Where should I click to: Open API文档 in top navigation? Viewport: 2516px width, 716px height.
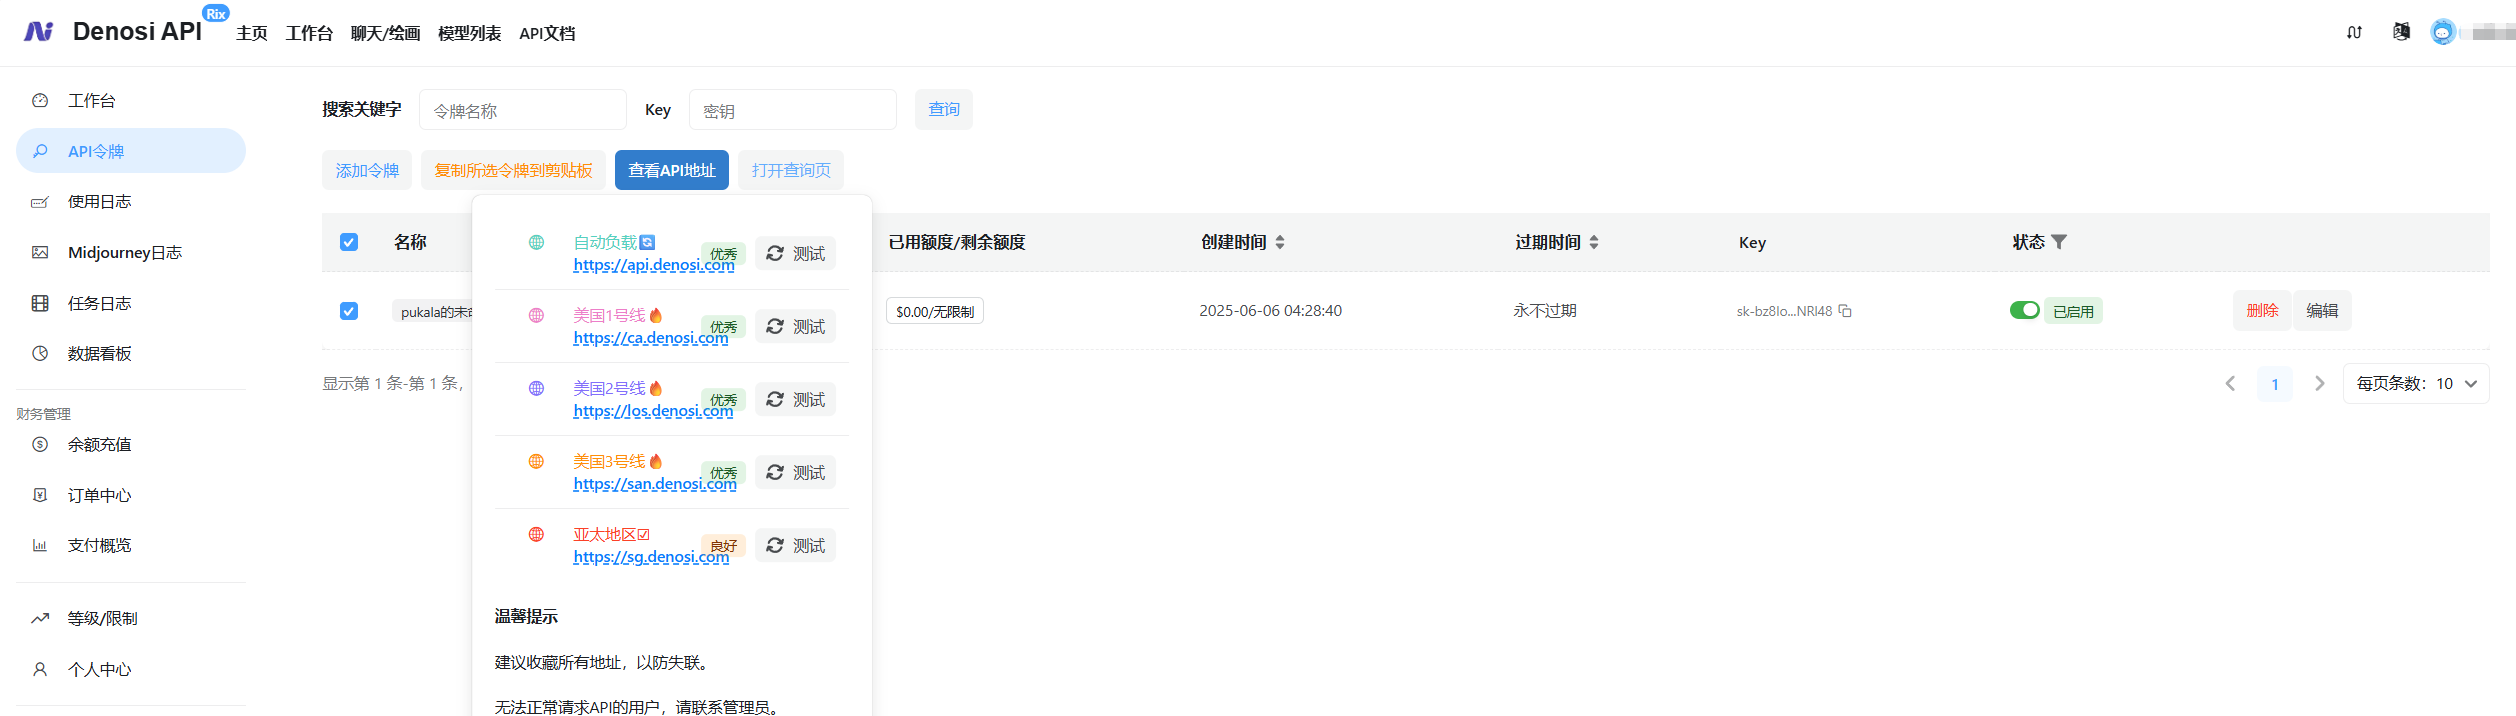pos(547,33)
